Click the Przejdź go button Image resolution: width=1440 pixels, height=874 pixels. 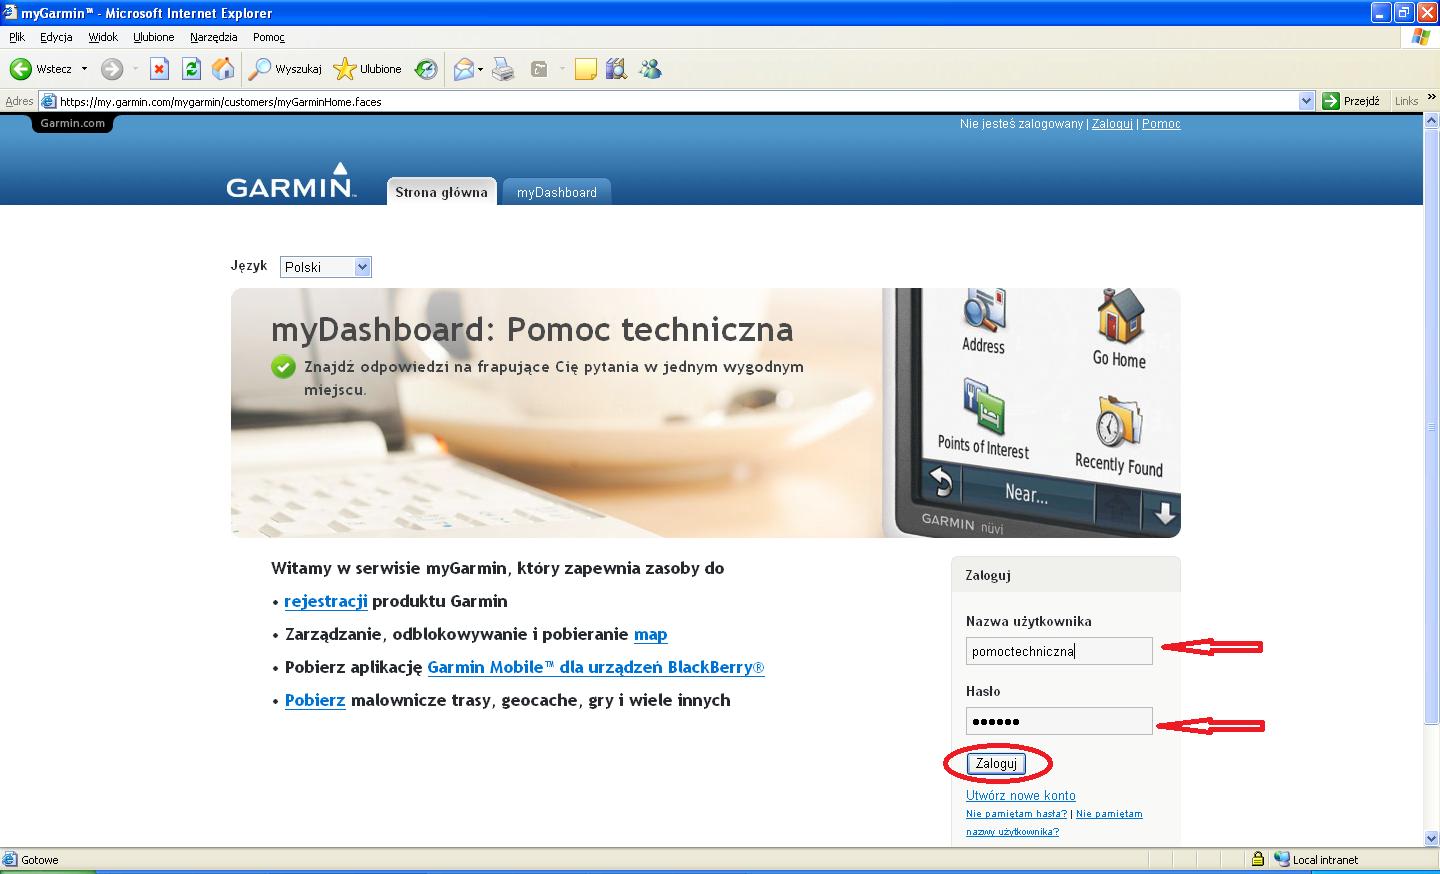click(1351, 101)
